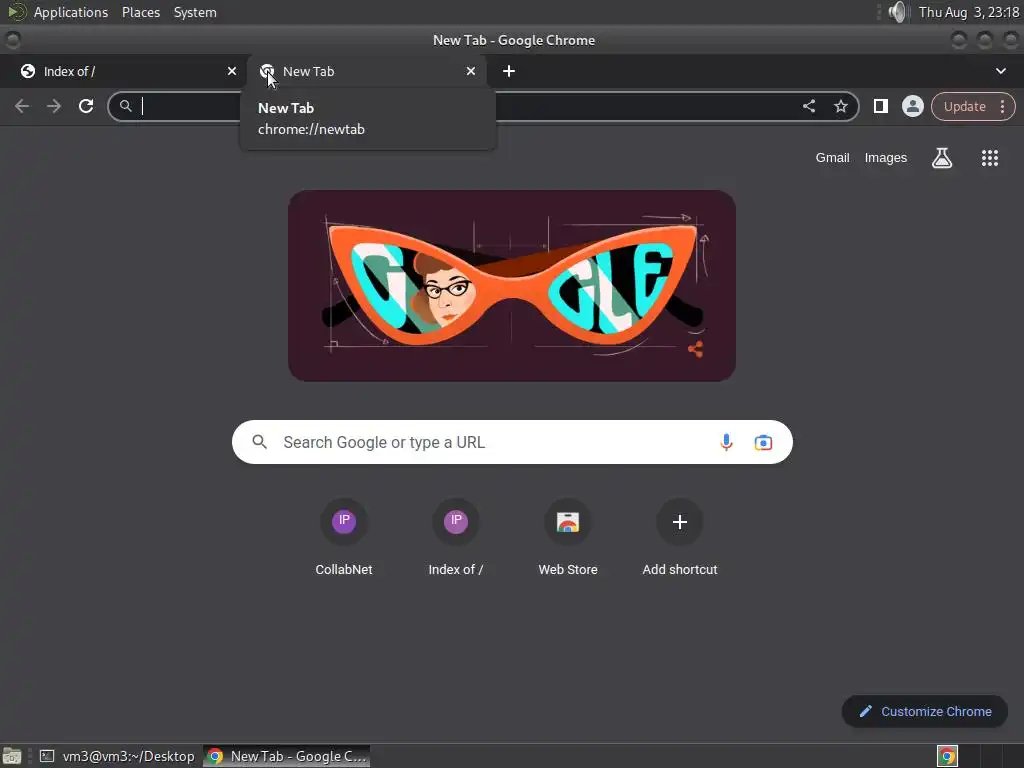Viewport: 1024px width, 768px height.
Task: Click Customize Chrome button
Action: pyautogui.click(x=925, y=711)
